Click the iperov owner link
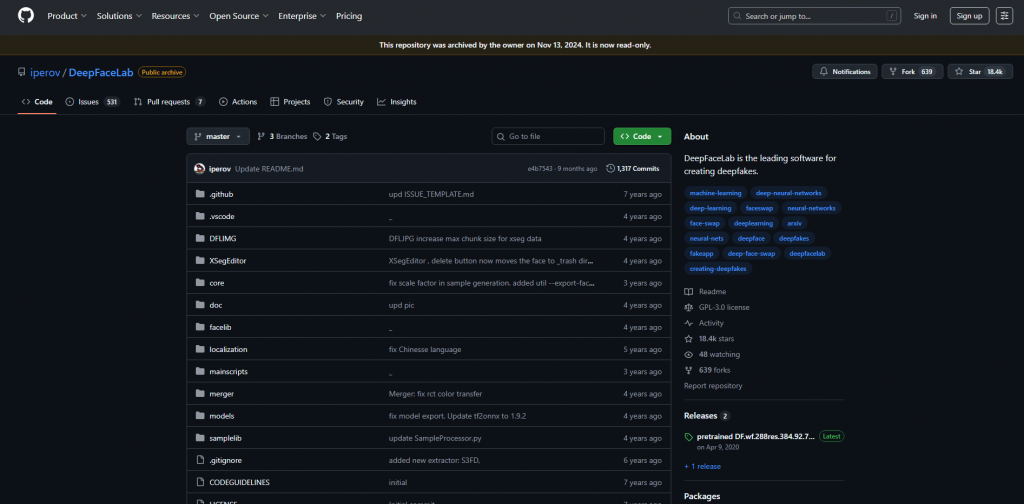Viewport: 1024px width, 504px height. (44, 72)
